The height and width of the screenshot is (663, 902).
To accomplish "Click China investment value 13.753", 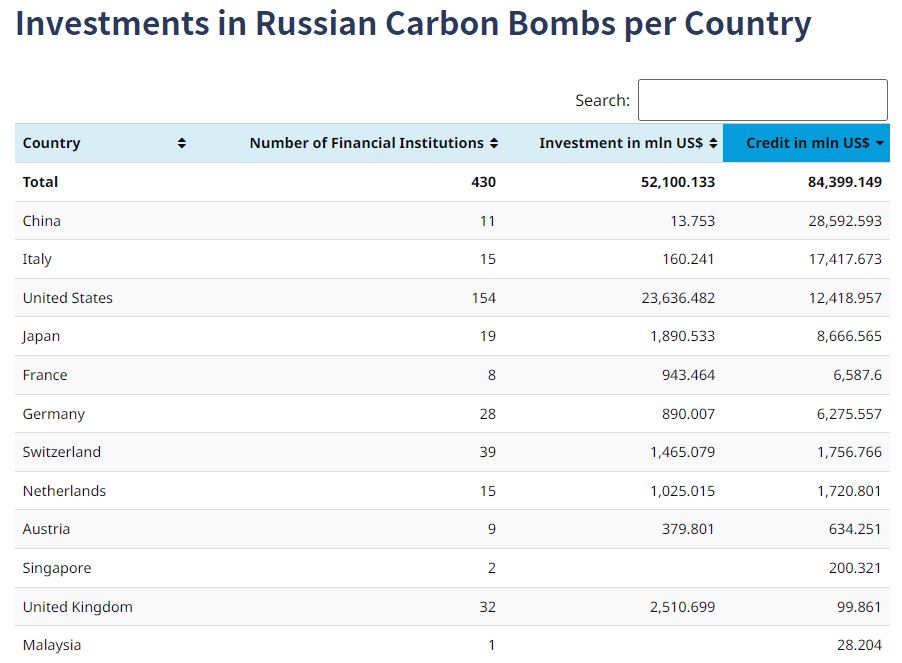I will pyautogui.click(x=693, y=221).
